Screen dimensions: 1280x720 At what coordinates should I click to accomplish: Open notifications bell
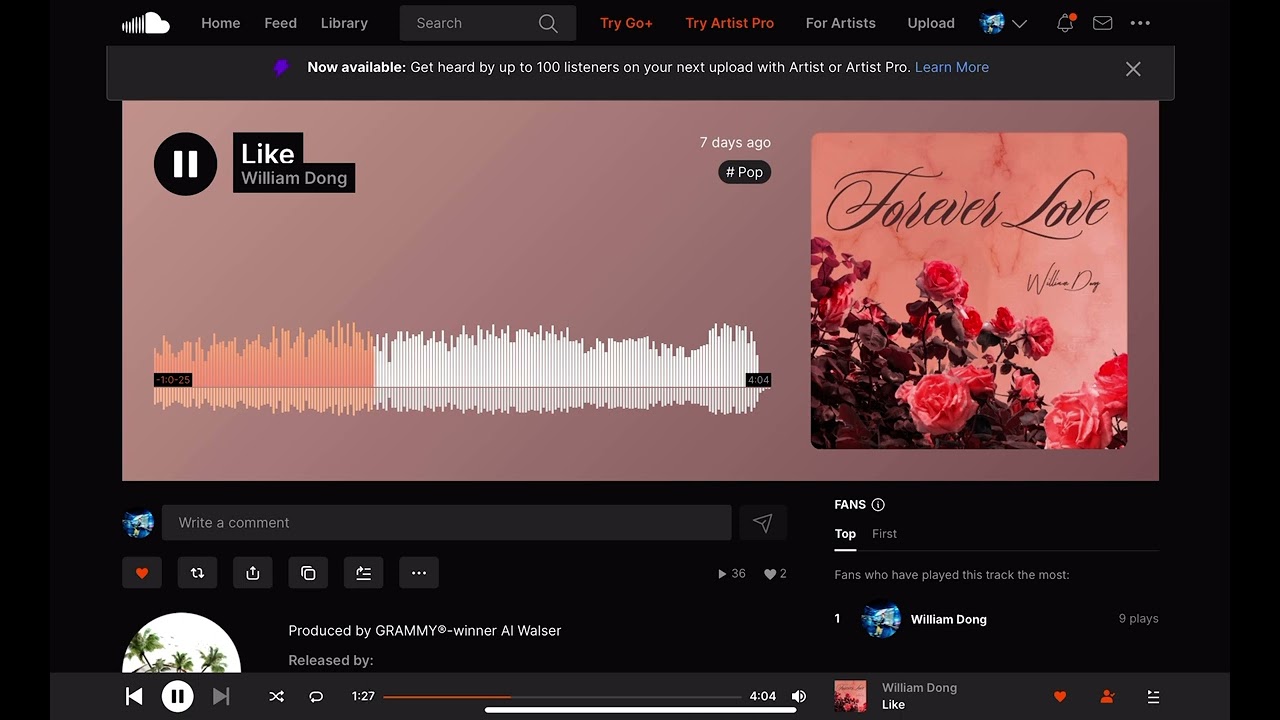click(1065, 23)
